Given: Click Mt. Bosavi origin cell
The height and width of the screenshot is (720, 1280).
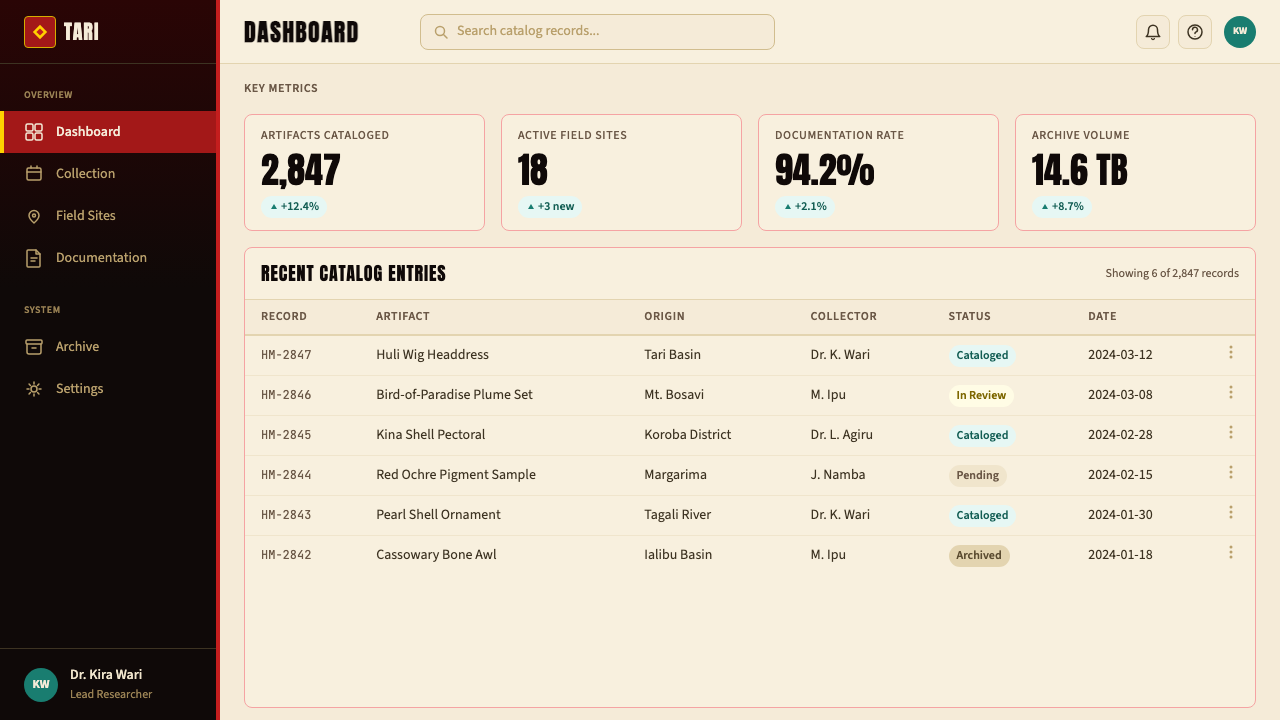Looking at the screenshot, I should tap(674, 395).
